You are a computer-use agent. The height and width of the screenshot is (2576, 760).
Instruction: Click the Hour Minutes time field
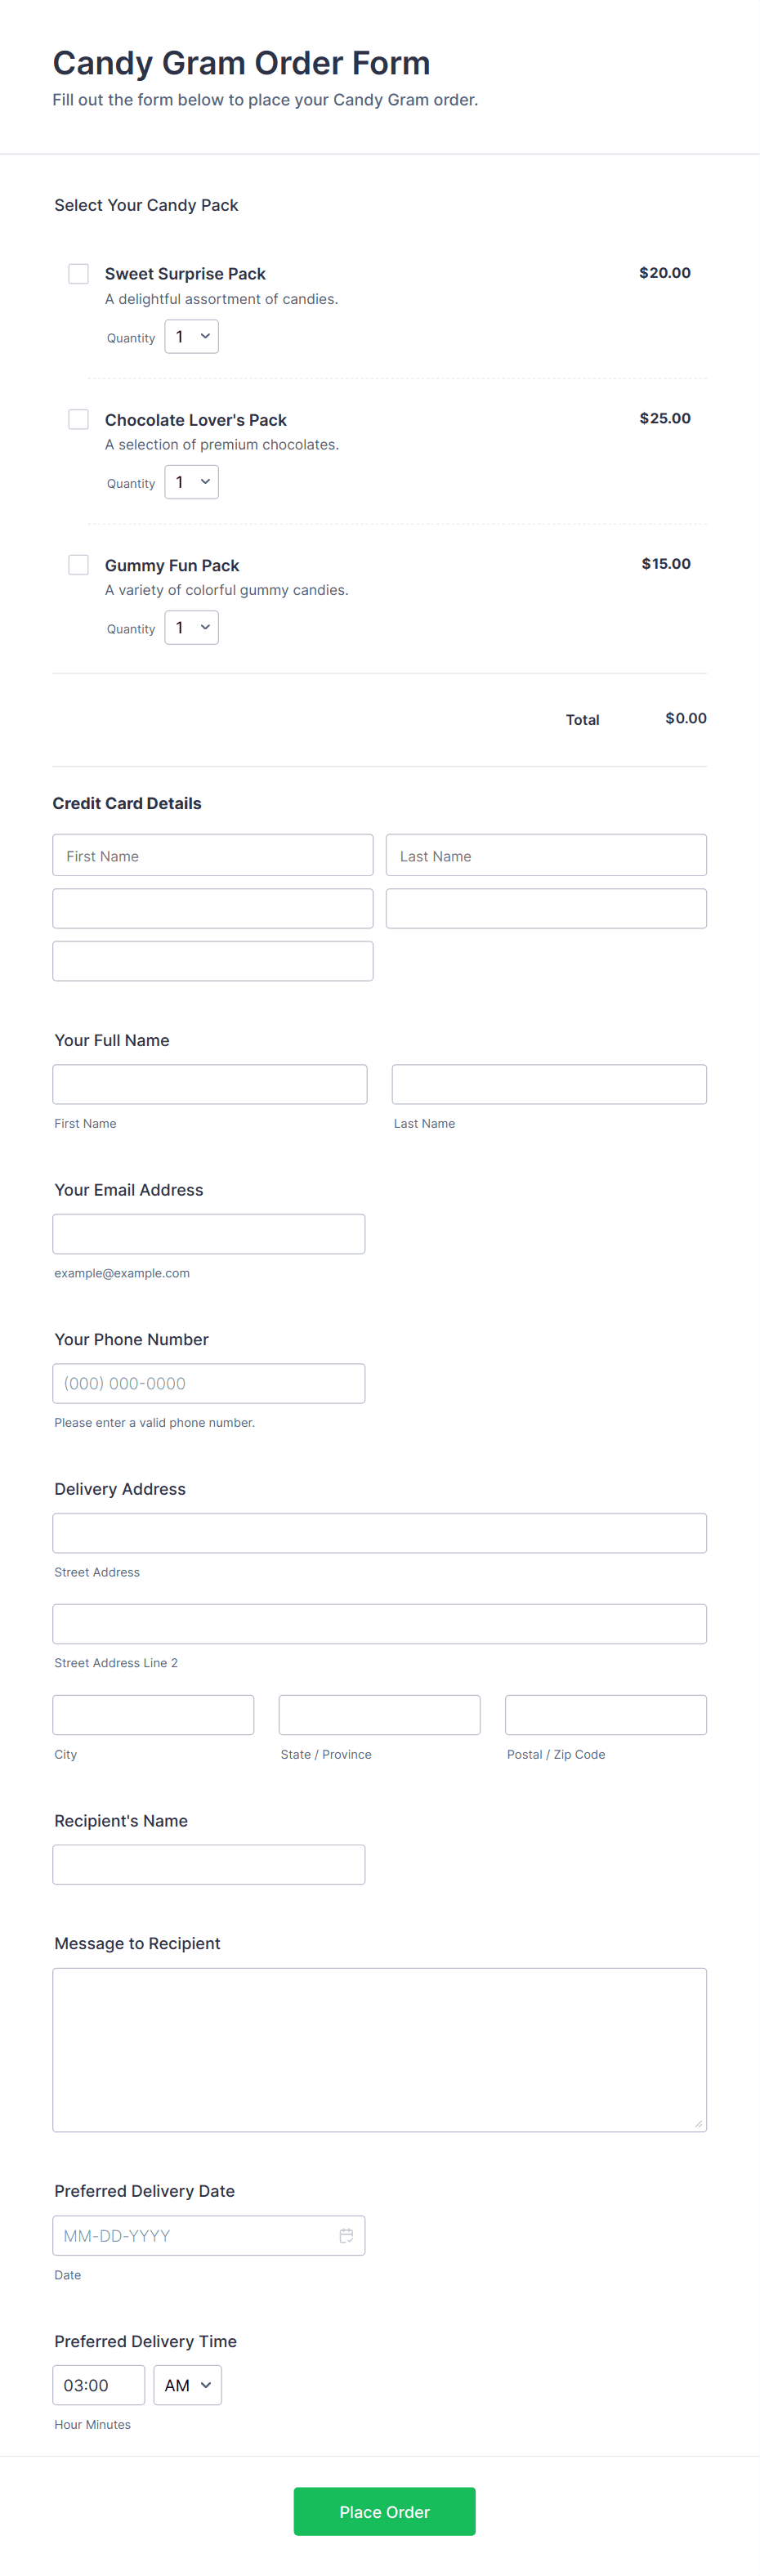[99, 2385]
